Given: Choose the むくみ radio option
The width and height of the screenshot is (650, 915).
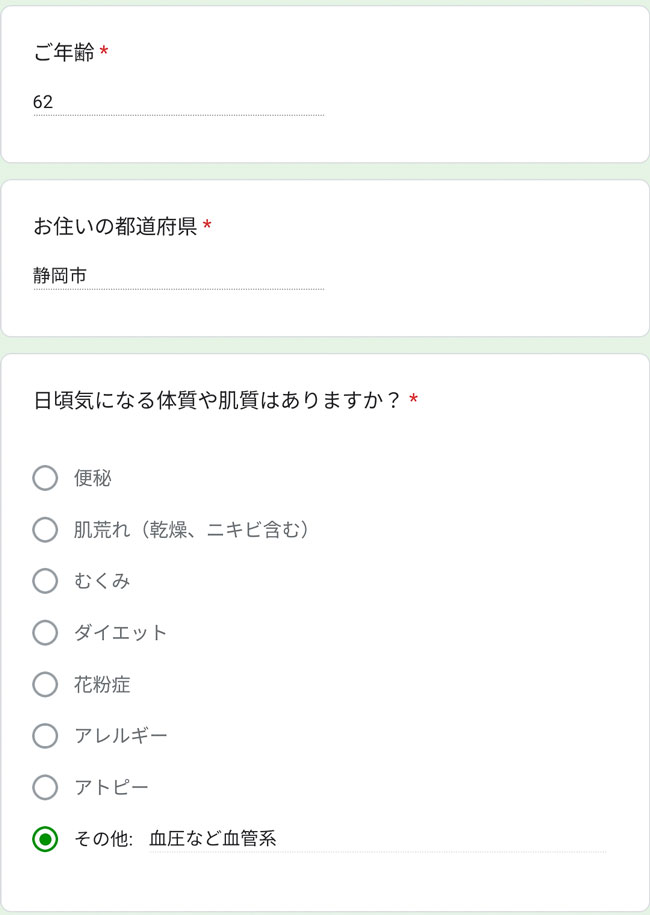Looking at the screenshot, I should 45,581.
